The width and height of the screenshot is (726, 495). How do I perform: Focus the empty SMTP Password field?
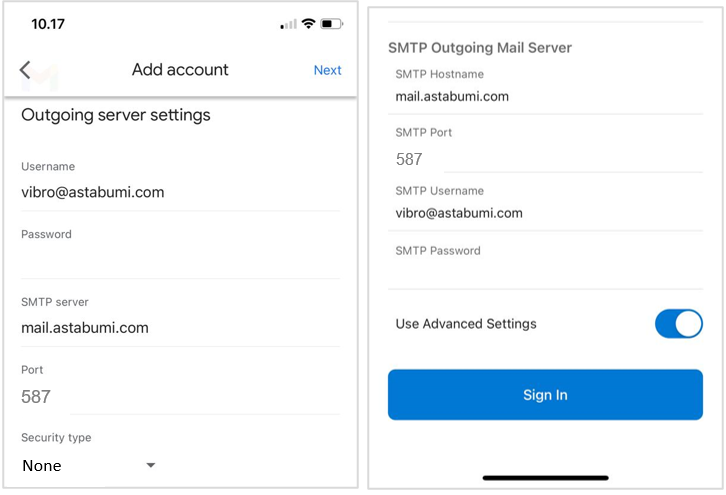(x=545, y=273)
